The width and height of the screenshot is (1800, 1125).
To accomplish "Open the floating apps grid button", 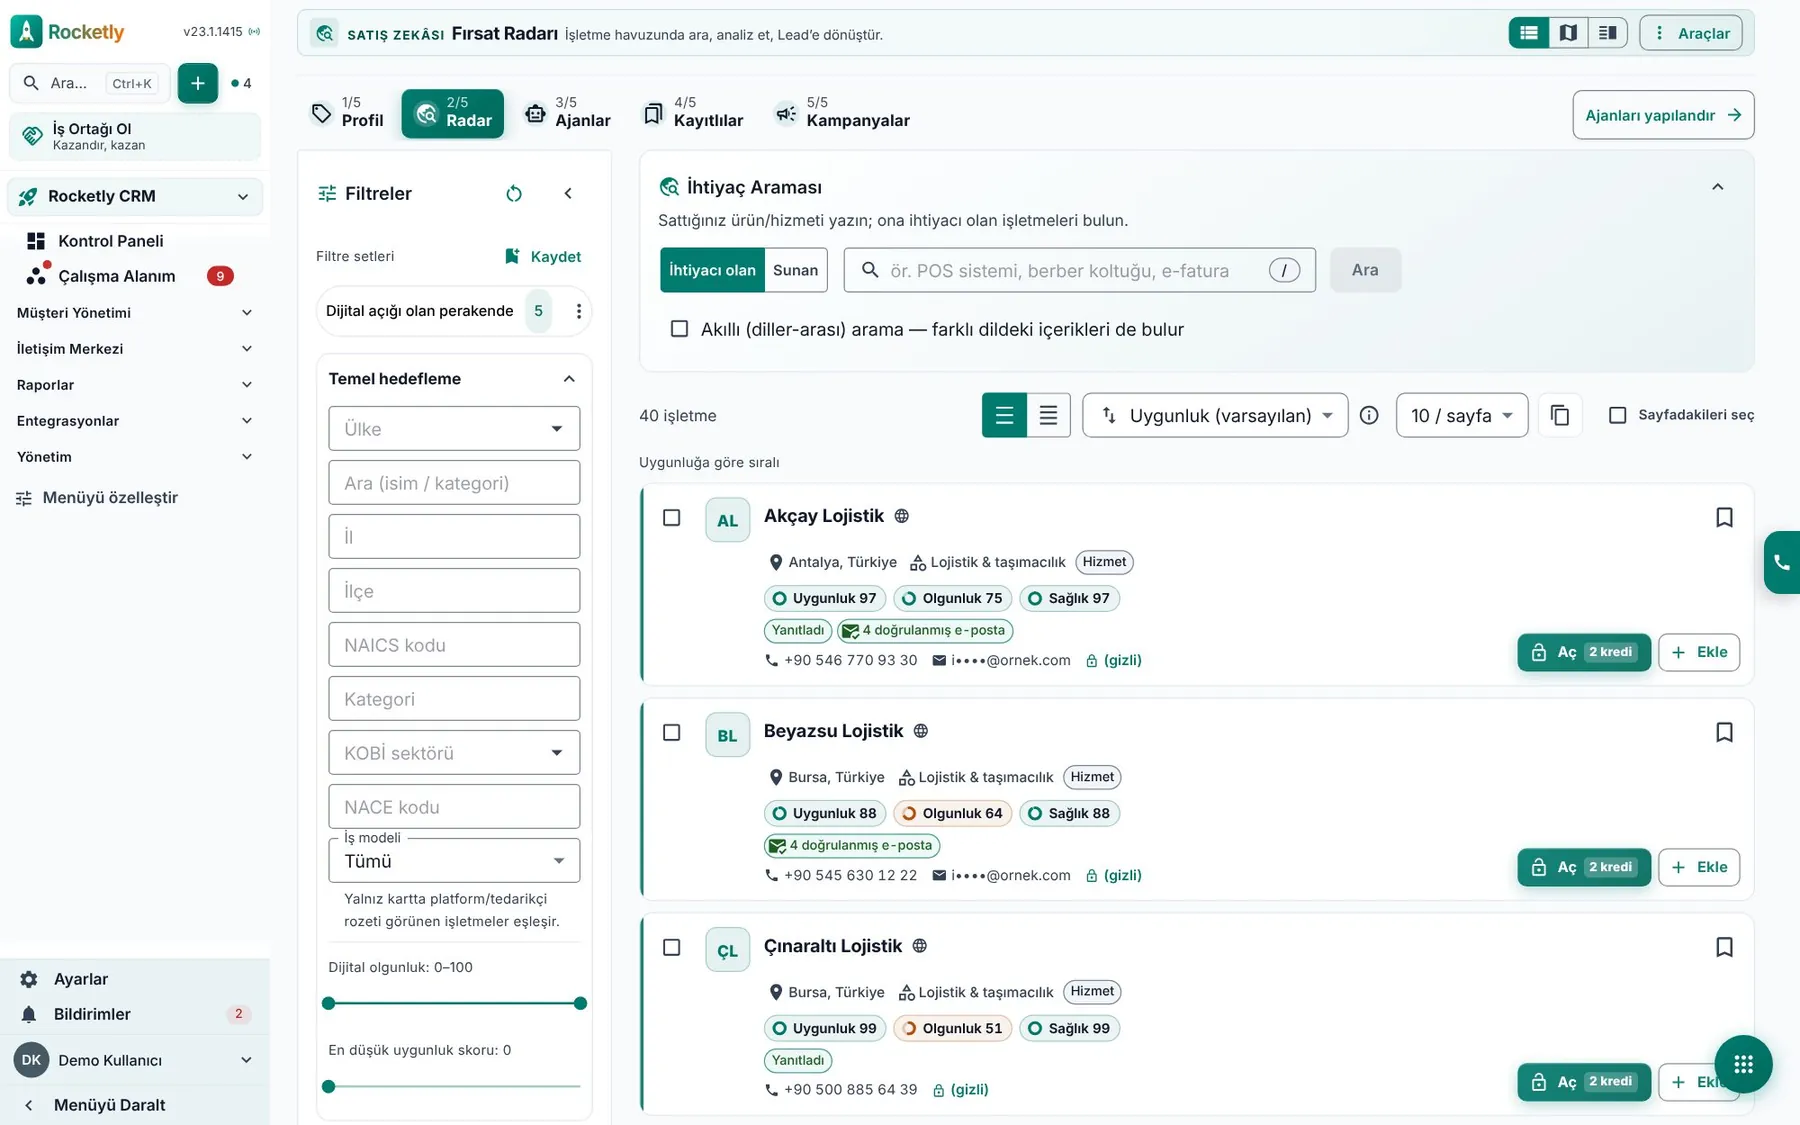I will tap(1743, 1064).
